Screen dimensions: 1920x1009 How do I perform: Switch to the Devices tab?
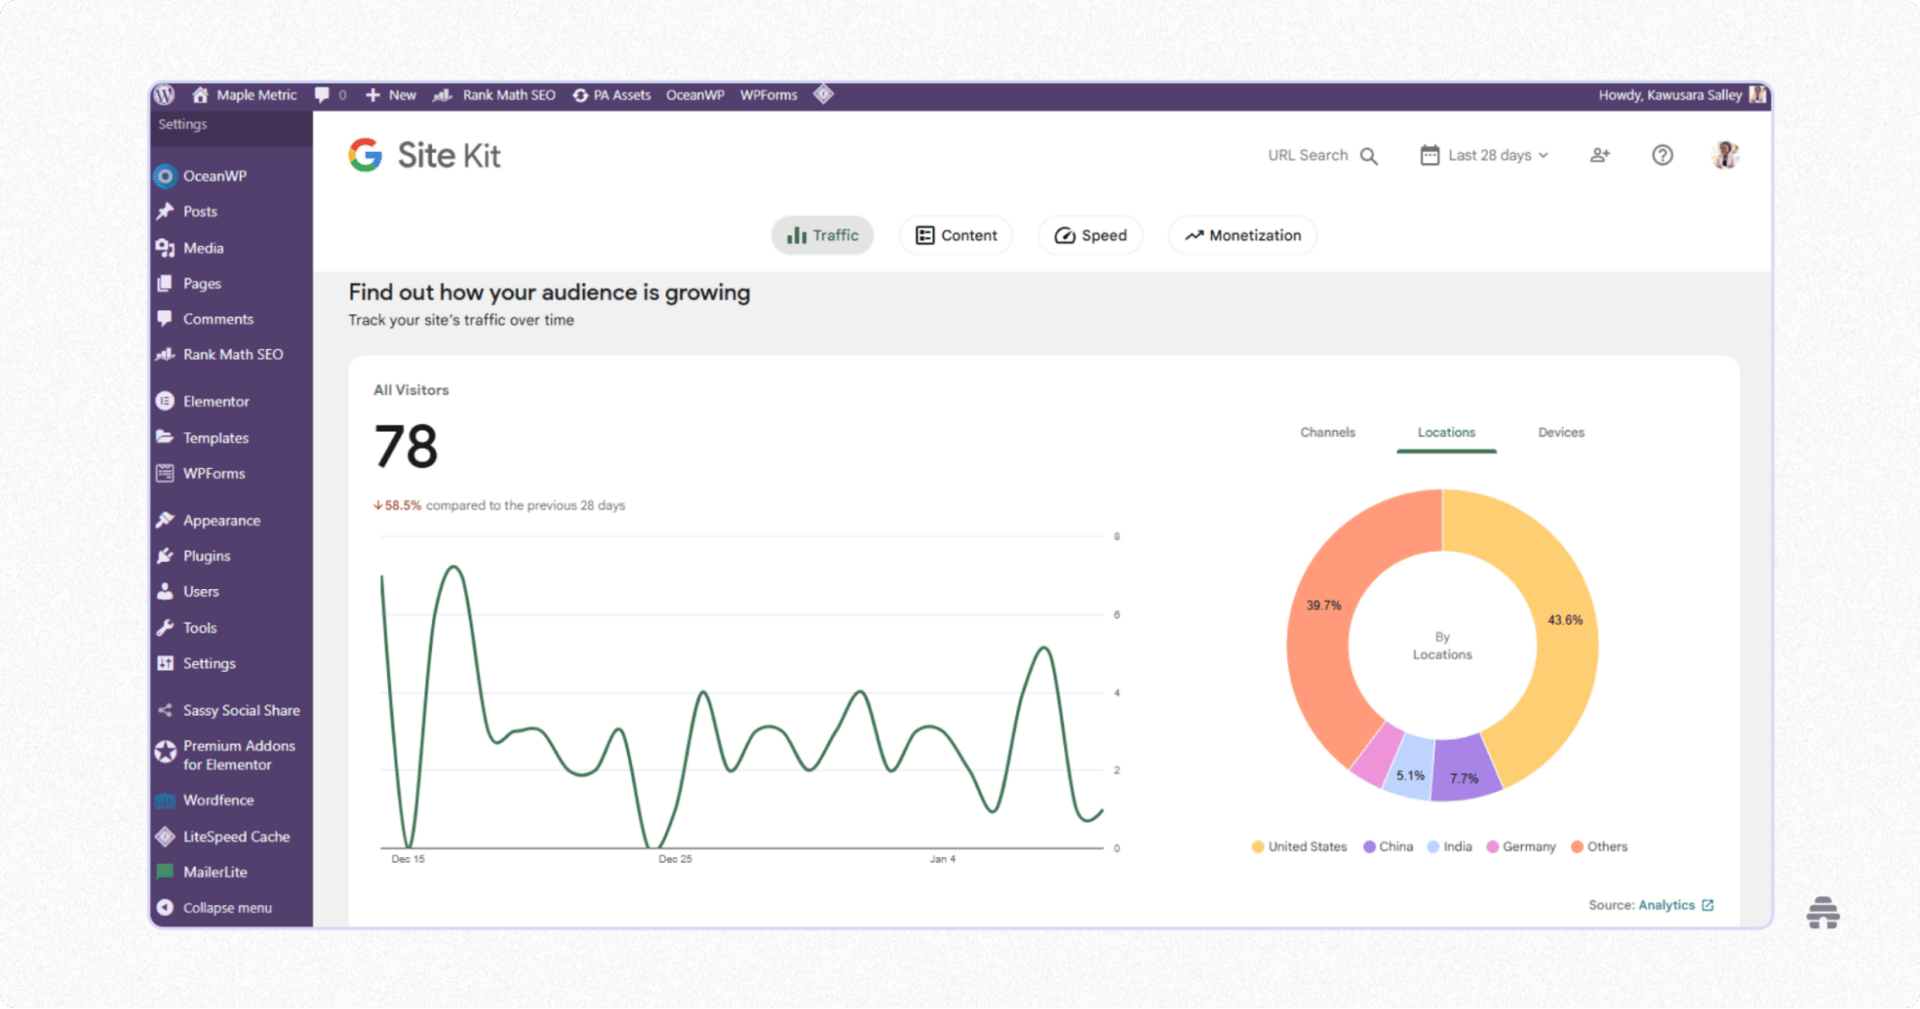pos(1560,432)
